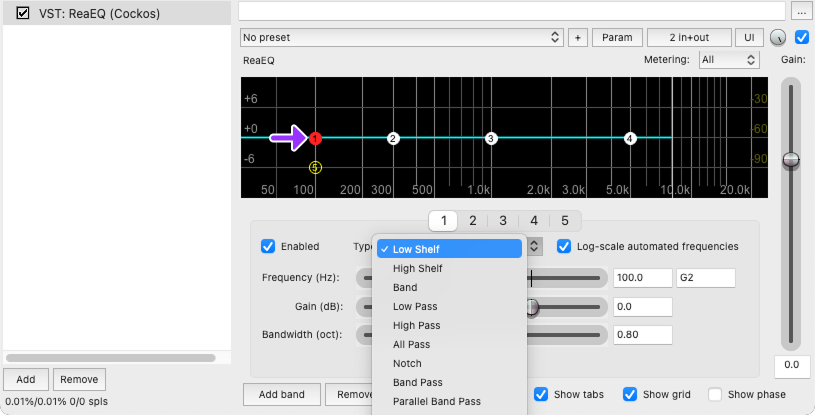Click the Param button
Viewport: 815px width, 415px height.
click(617, 37)
